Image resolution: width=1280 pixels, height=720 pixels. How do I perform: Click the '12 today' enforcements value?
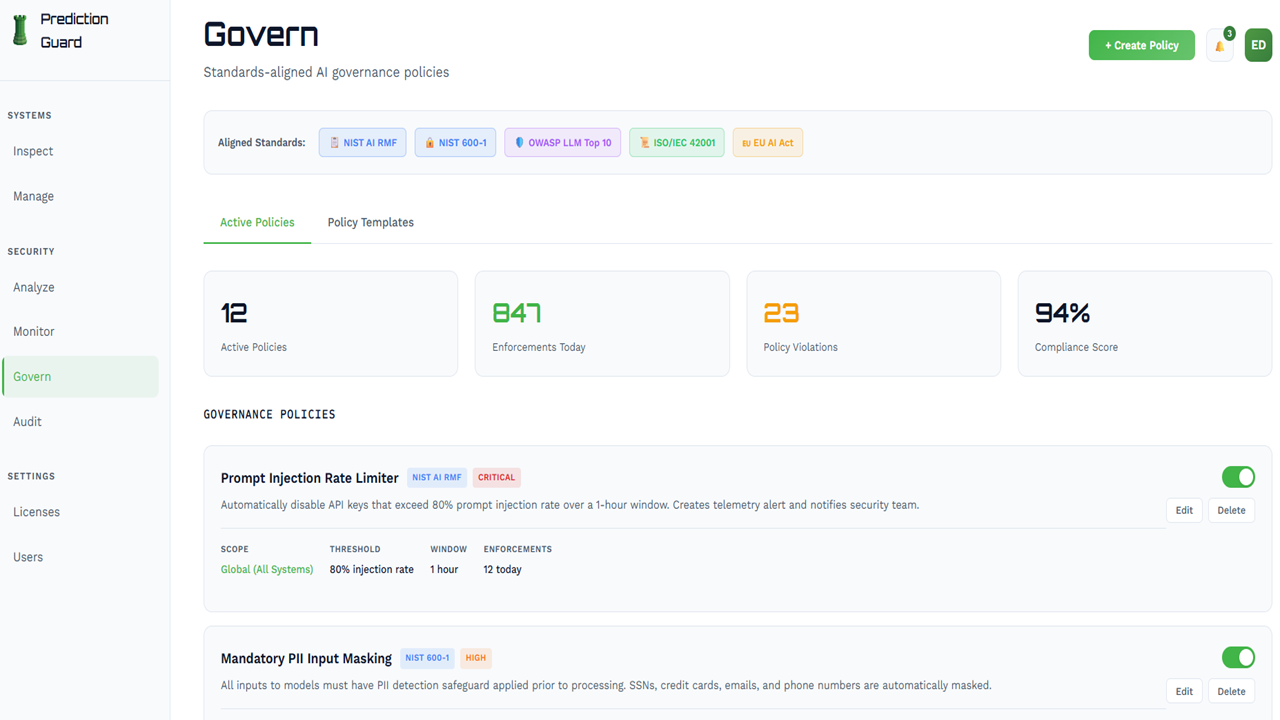click(x=503, y=569)
